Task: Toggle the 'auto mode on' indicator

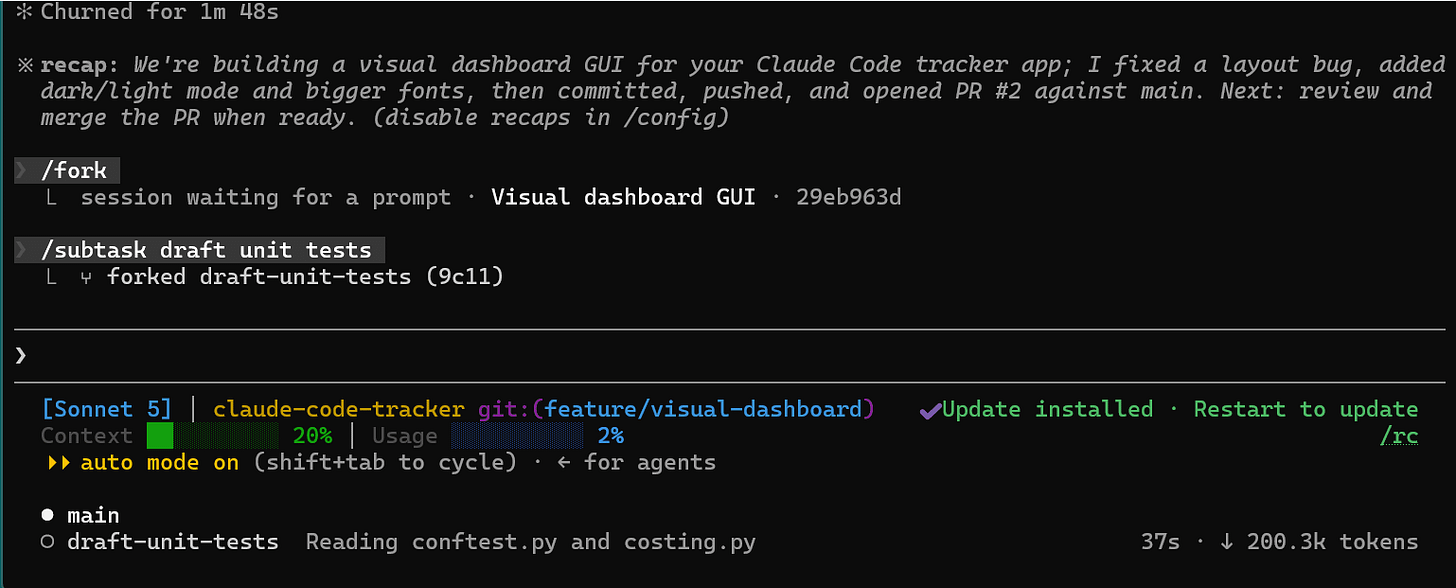Action: pos(160,463)
